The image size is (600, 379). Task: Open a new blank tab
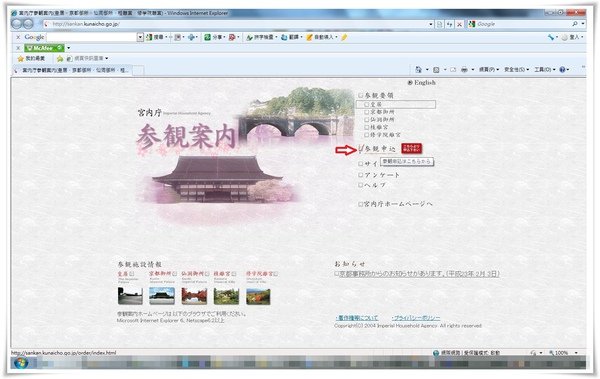[138, 70]
